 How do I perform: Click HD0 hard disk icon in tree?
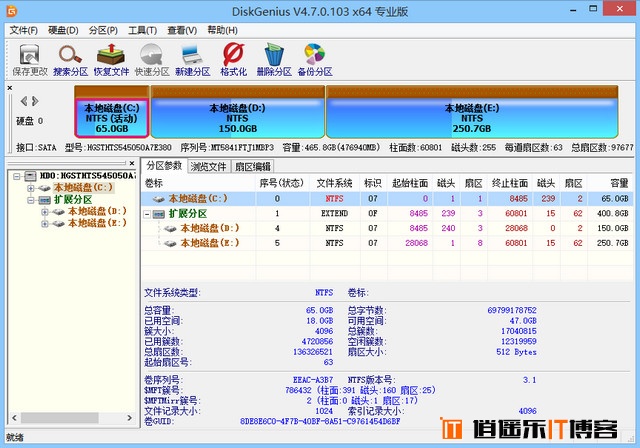point(30,176)
